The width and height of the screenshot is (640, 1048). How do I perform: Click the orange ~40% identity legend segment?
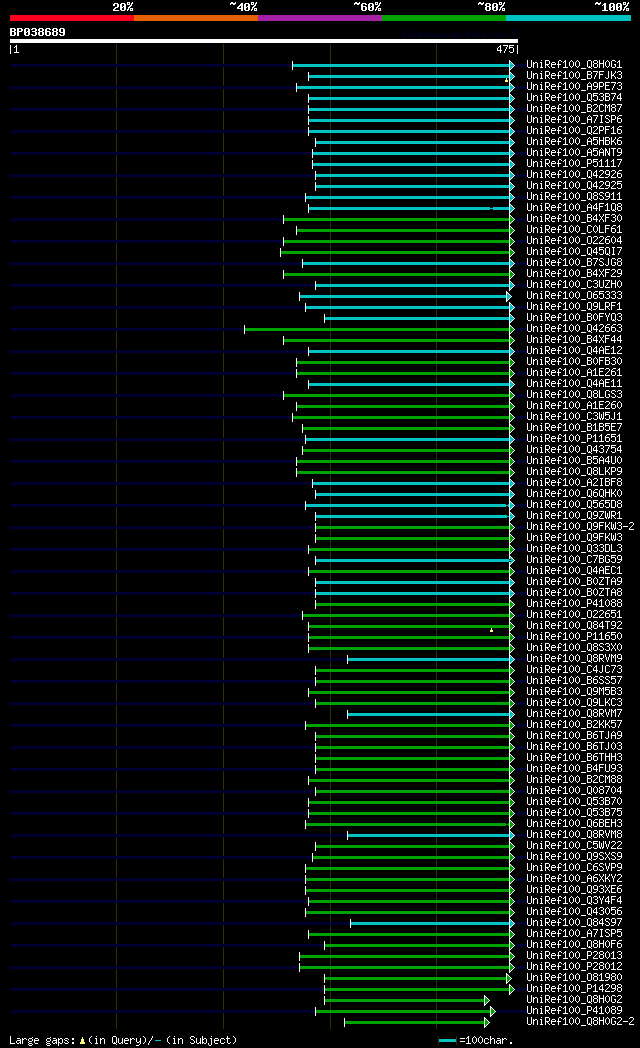196,18
